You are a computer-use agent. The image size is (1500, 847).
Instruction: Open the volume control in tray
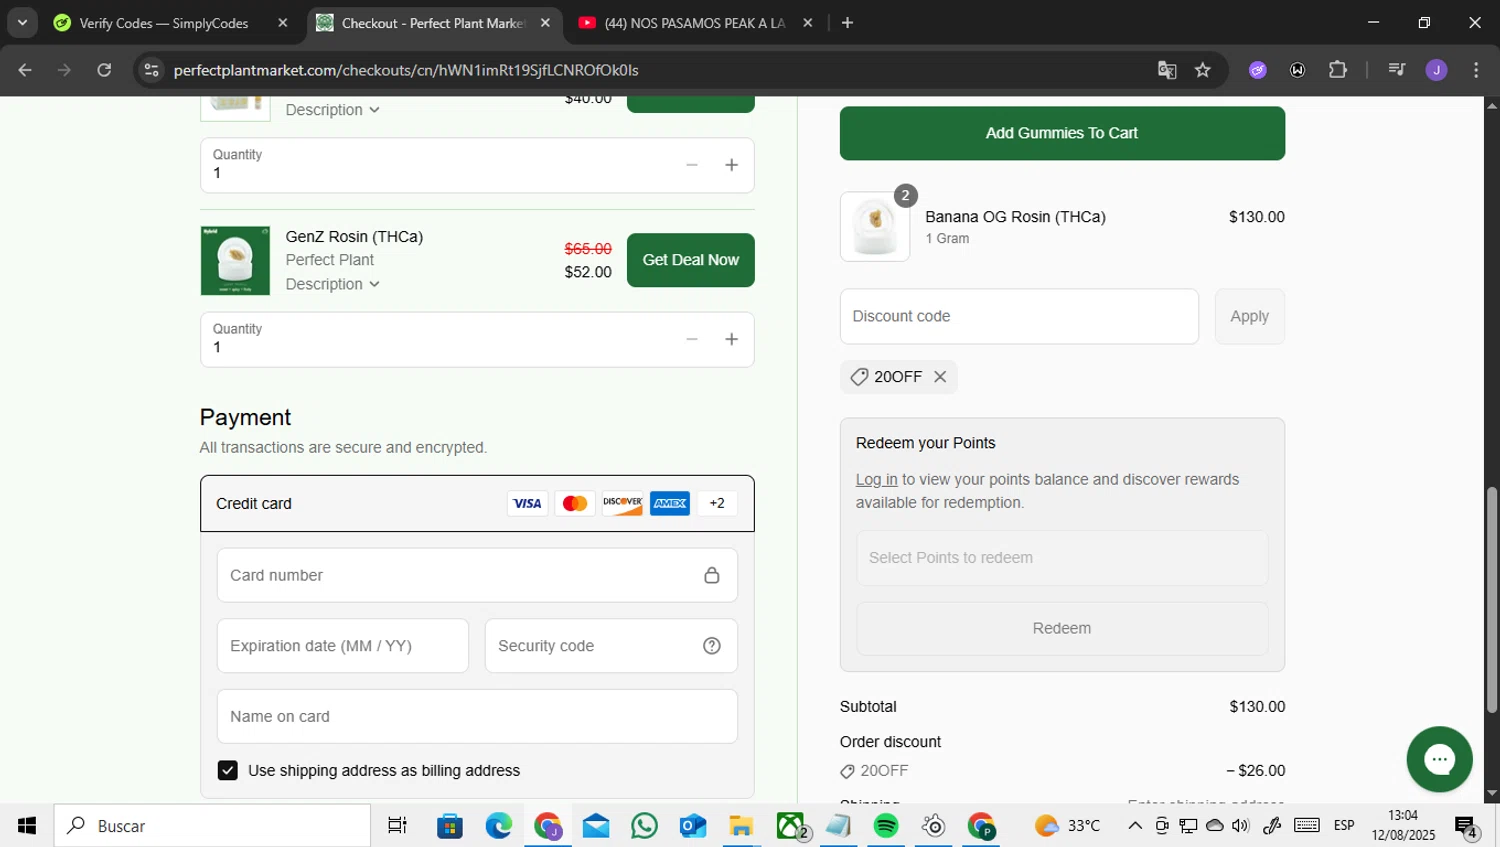1241,826
